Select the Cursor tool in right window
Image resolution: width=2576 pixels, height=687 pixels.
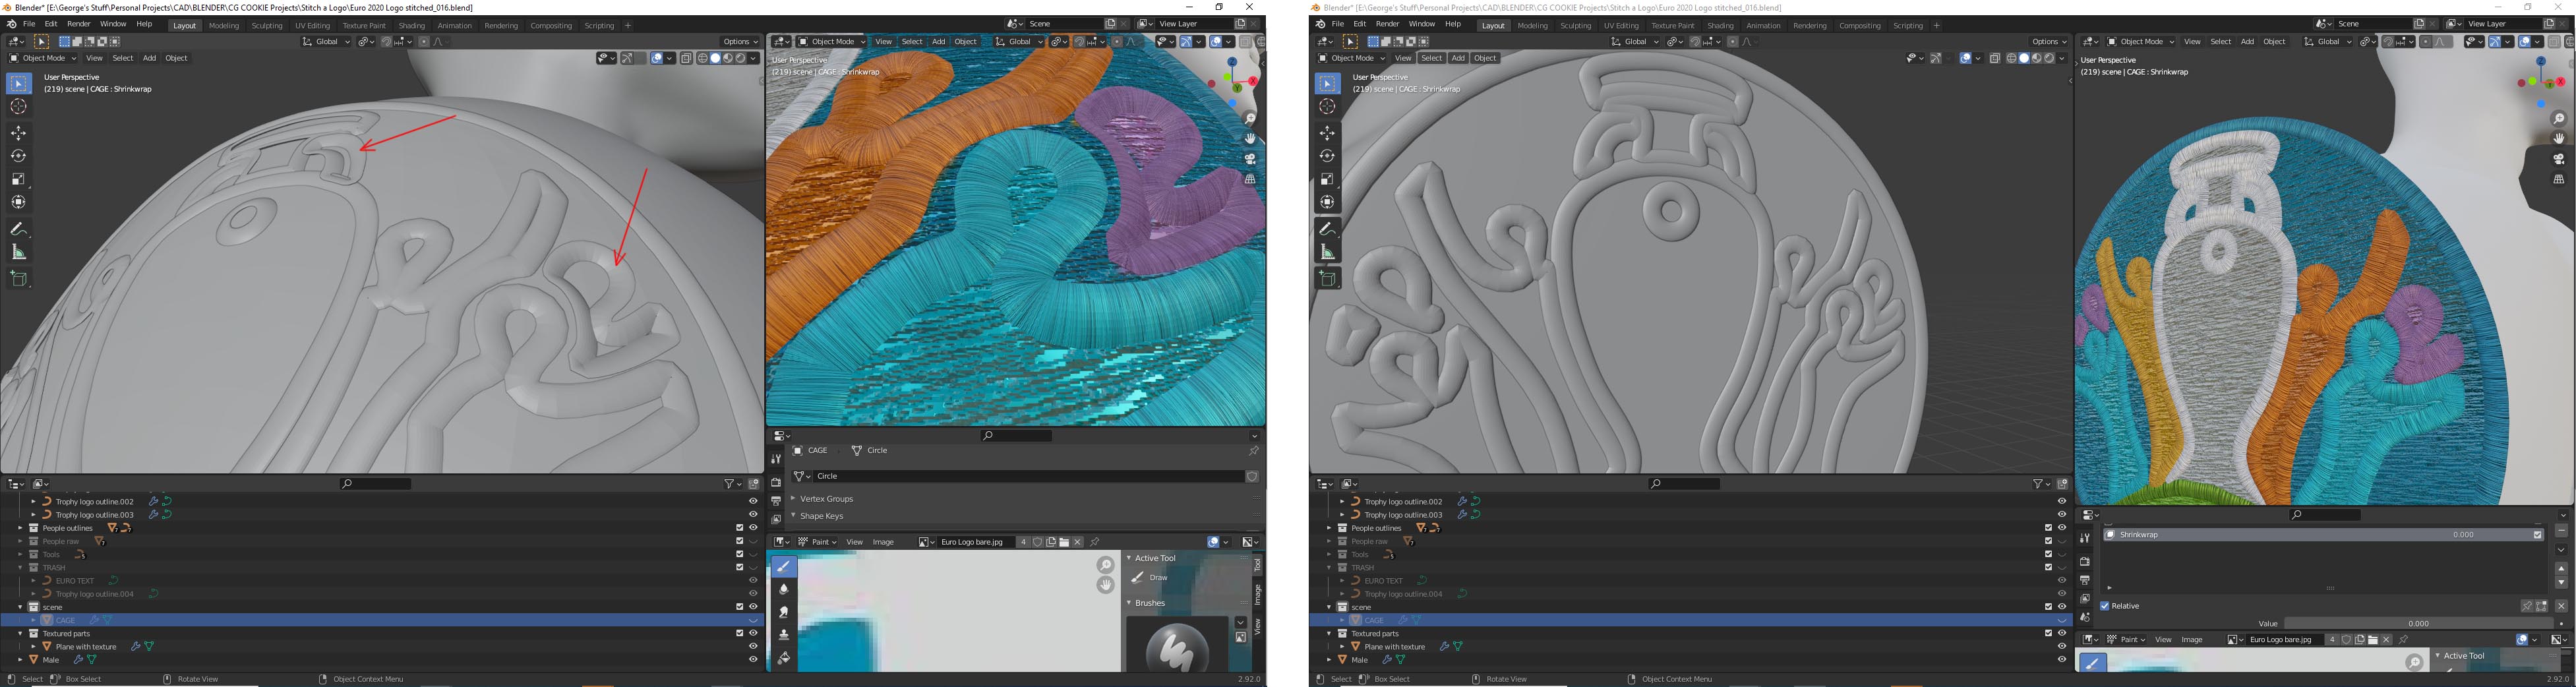[x=1327, y=107]
